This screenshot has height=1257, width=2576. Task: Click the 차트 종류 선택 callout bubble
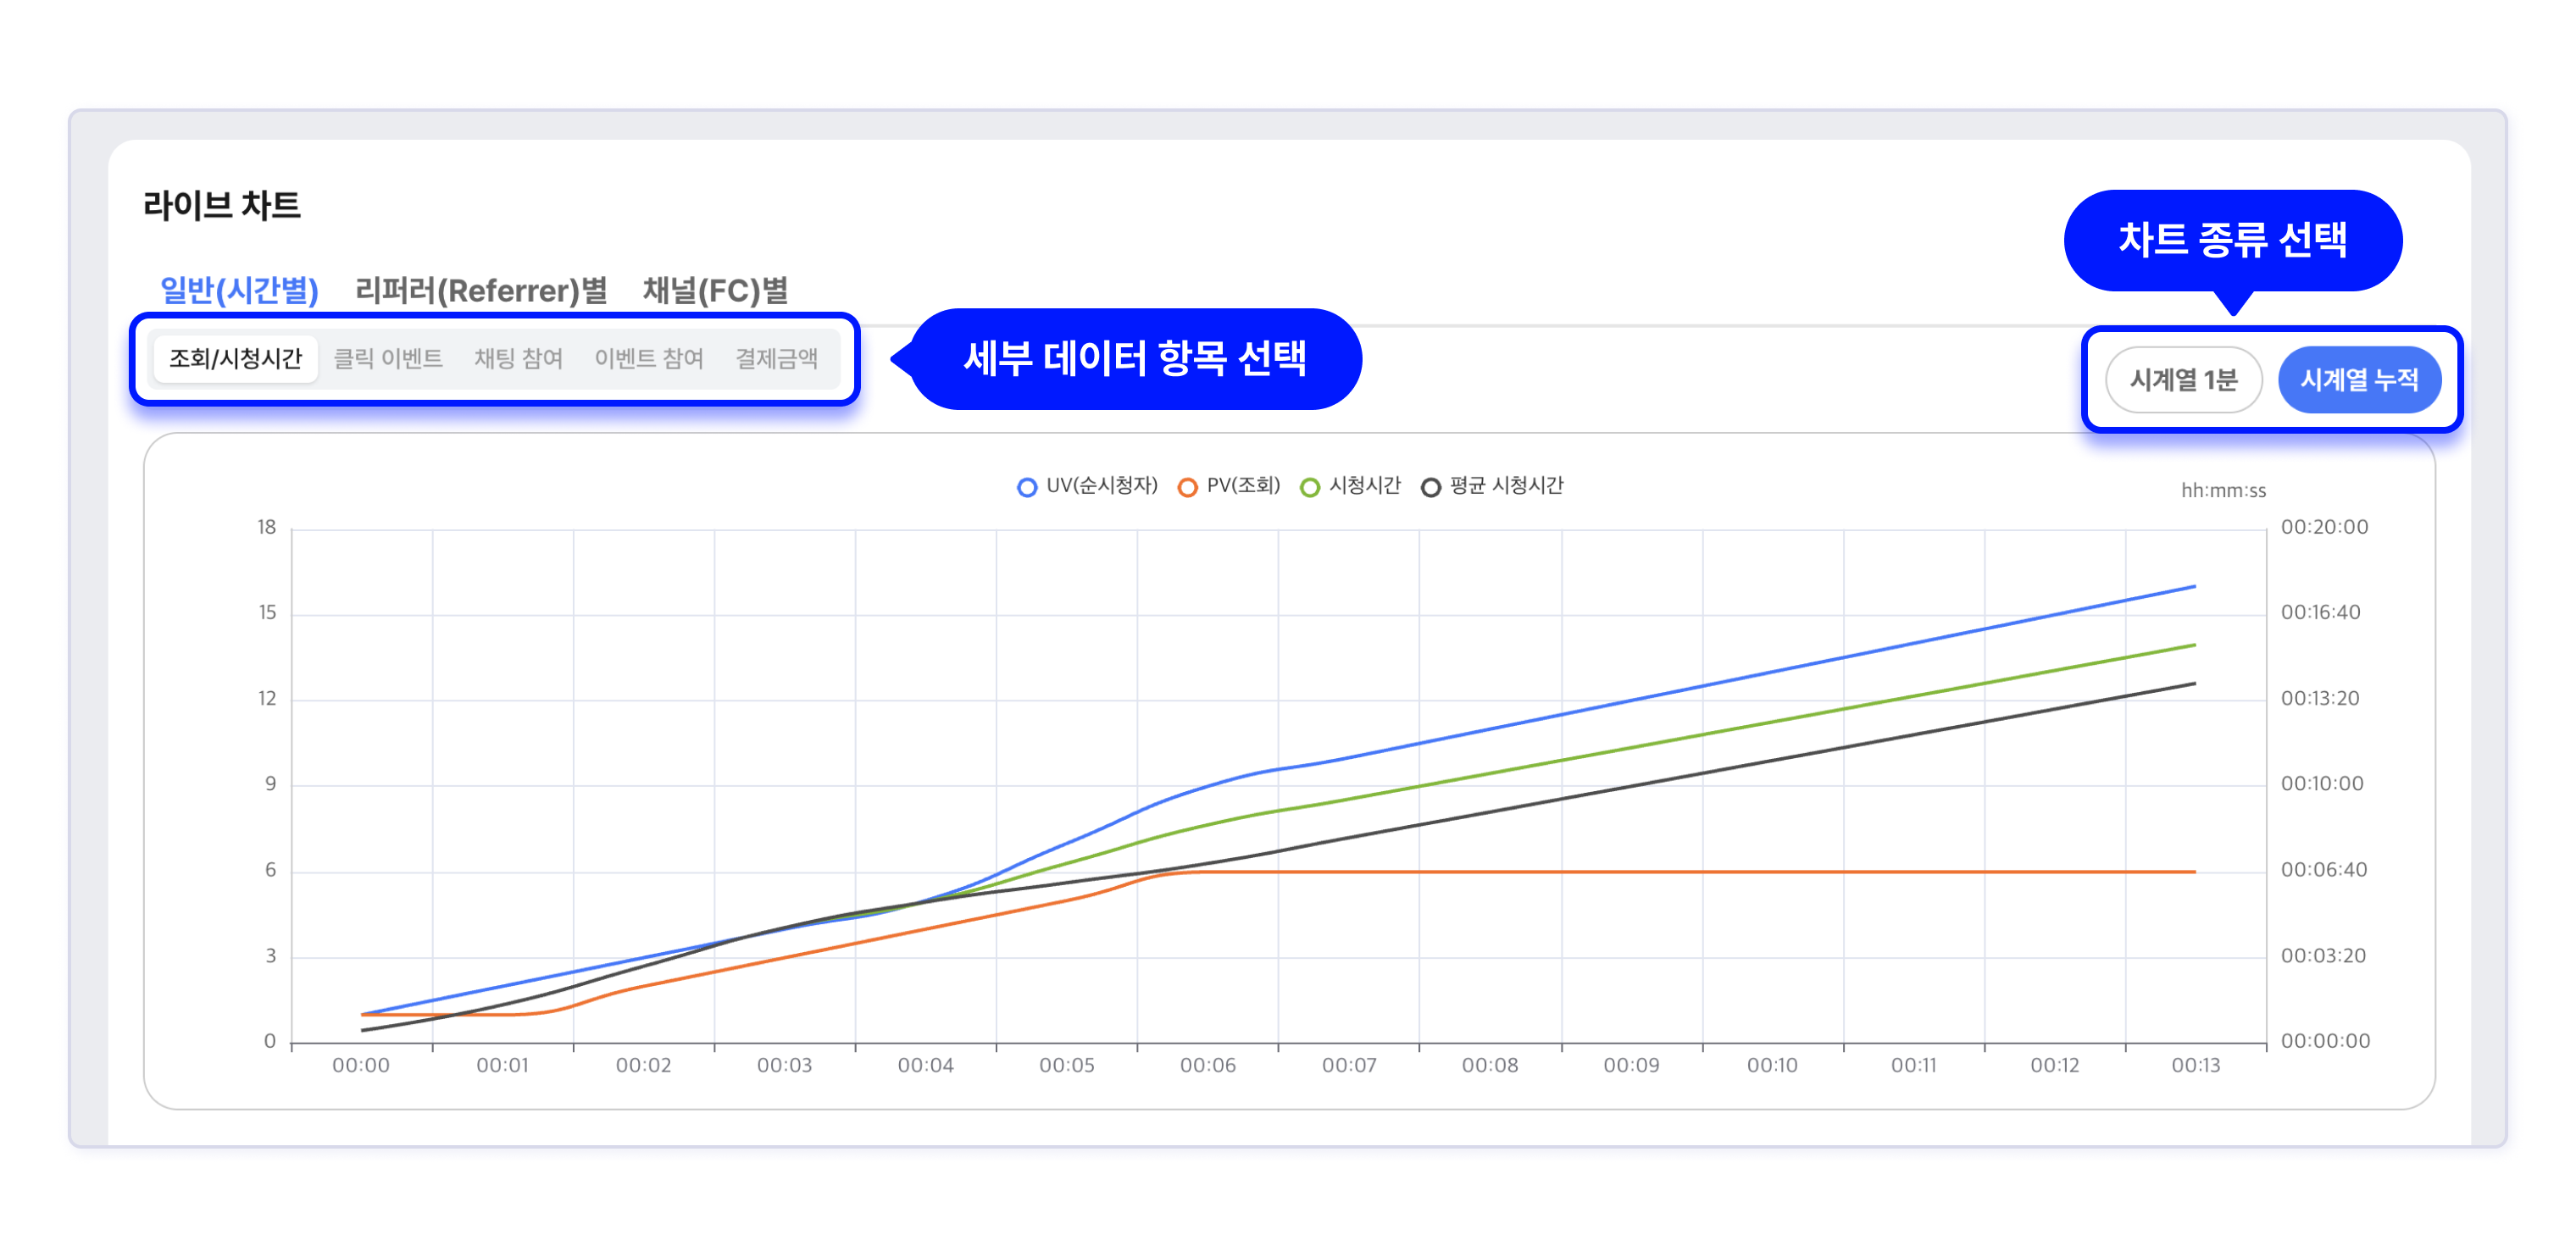pyautogui.click(x=2232, y=240)
